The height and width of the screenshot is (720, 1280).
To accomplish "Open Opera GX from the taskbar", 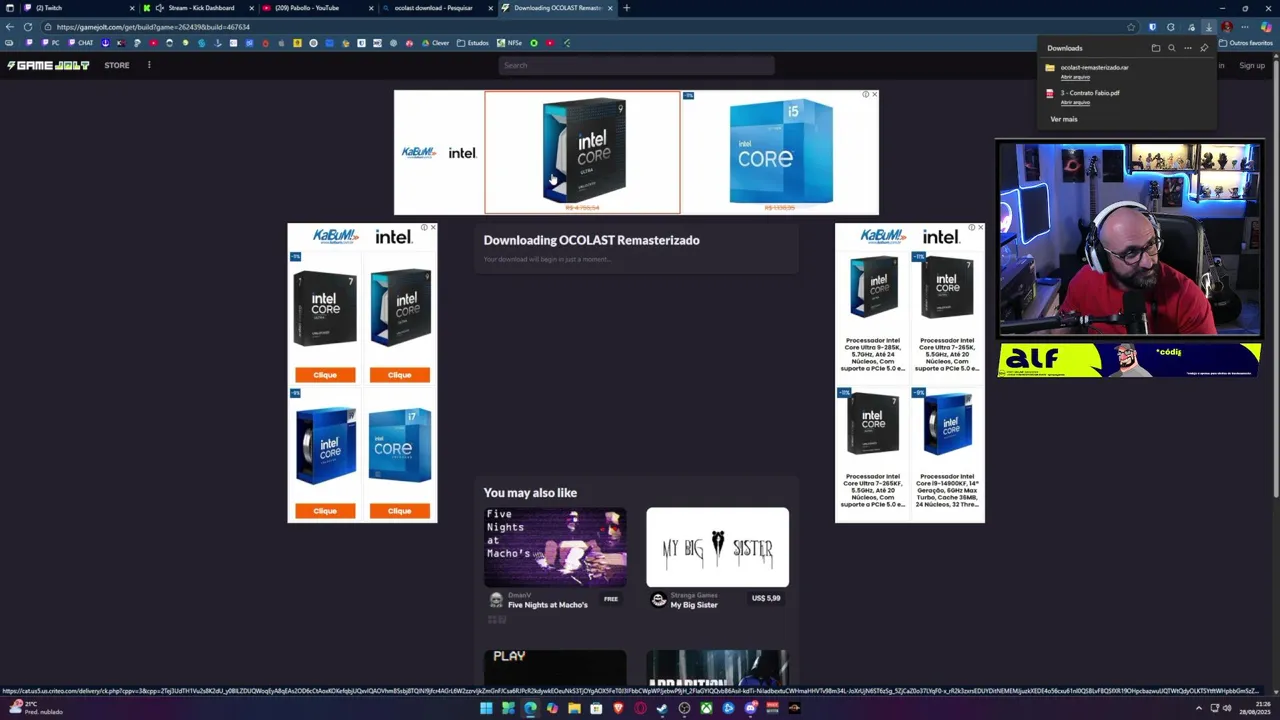I will tap(640, 708).
